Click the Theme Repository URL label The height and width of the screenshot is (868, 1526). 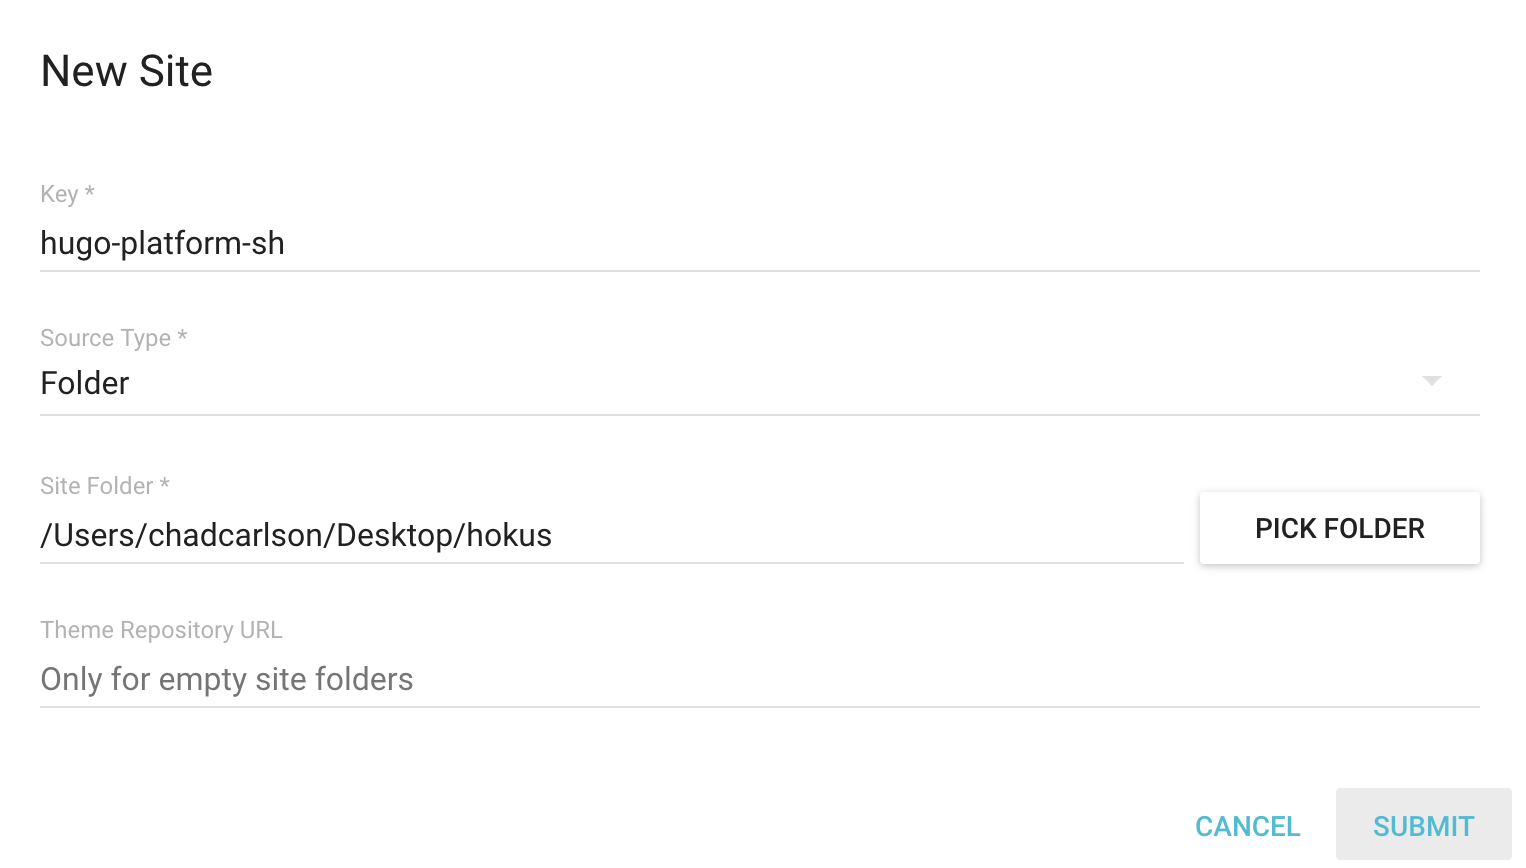pos(161,630)
